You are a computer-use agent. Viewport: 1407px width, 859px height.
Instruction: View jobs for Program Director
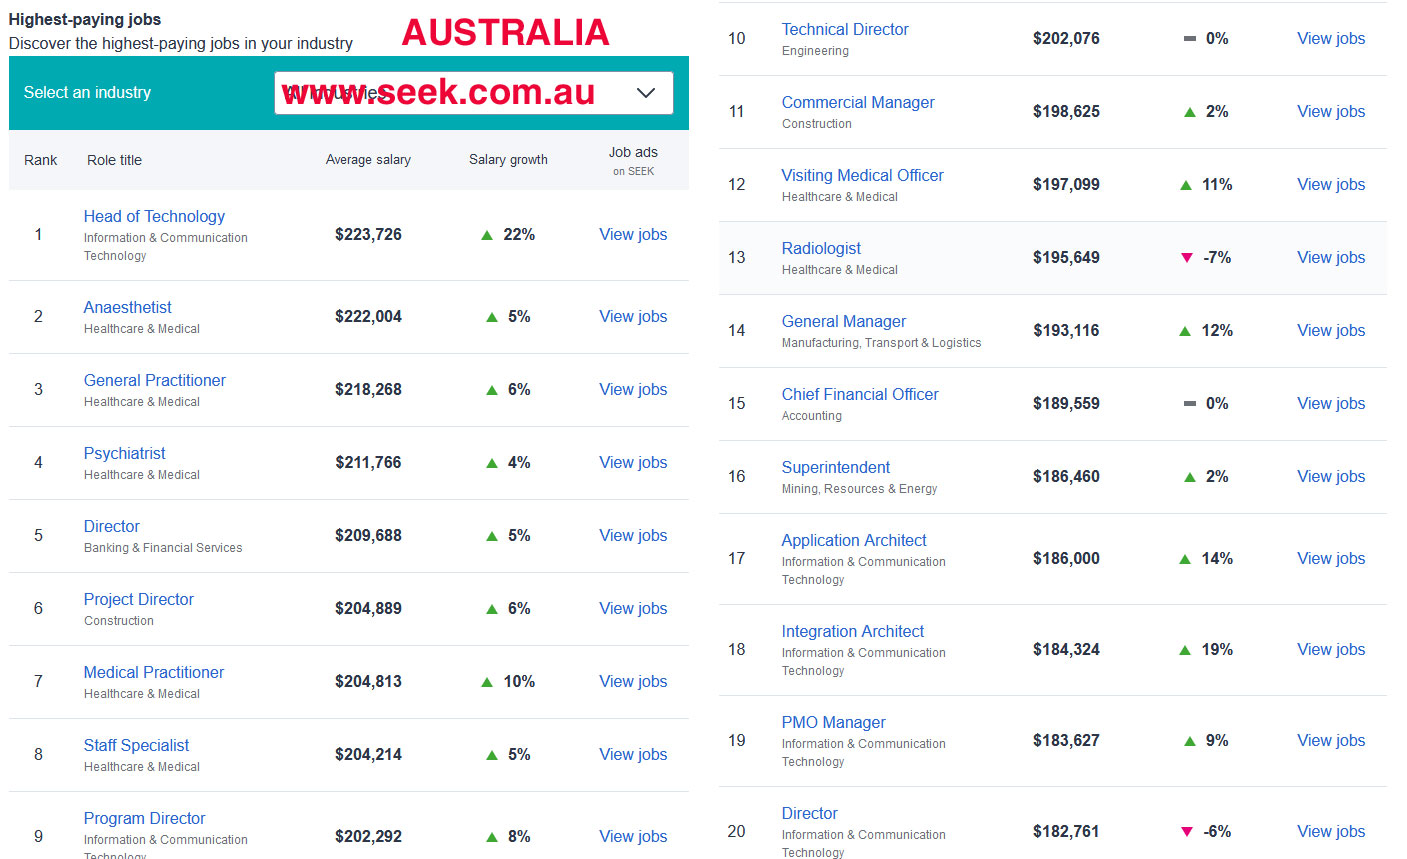633,836
